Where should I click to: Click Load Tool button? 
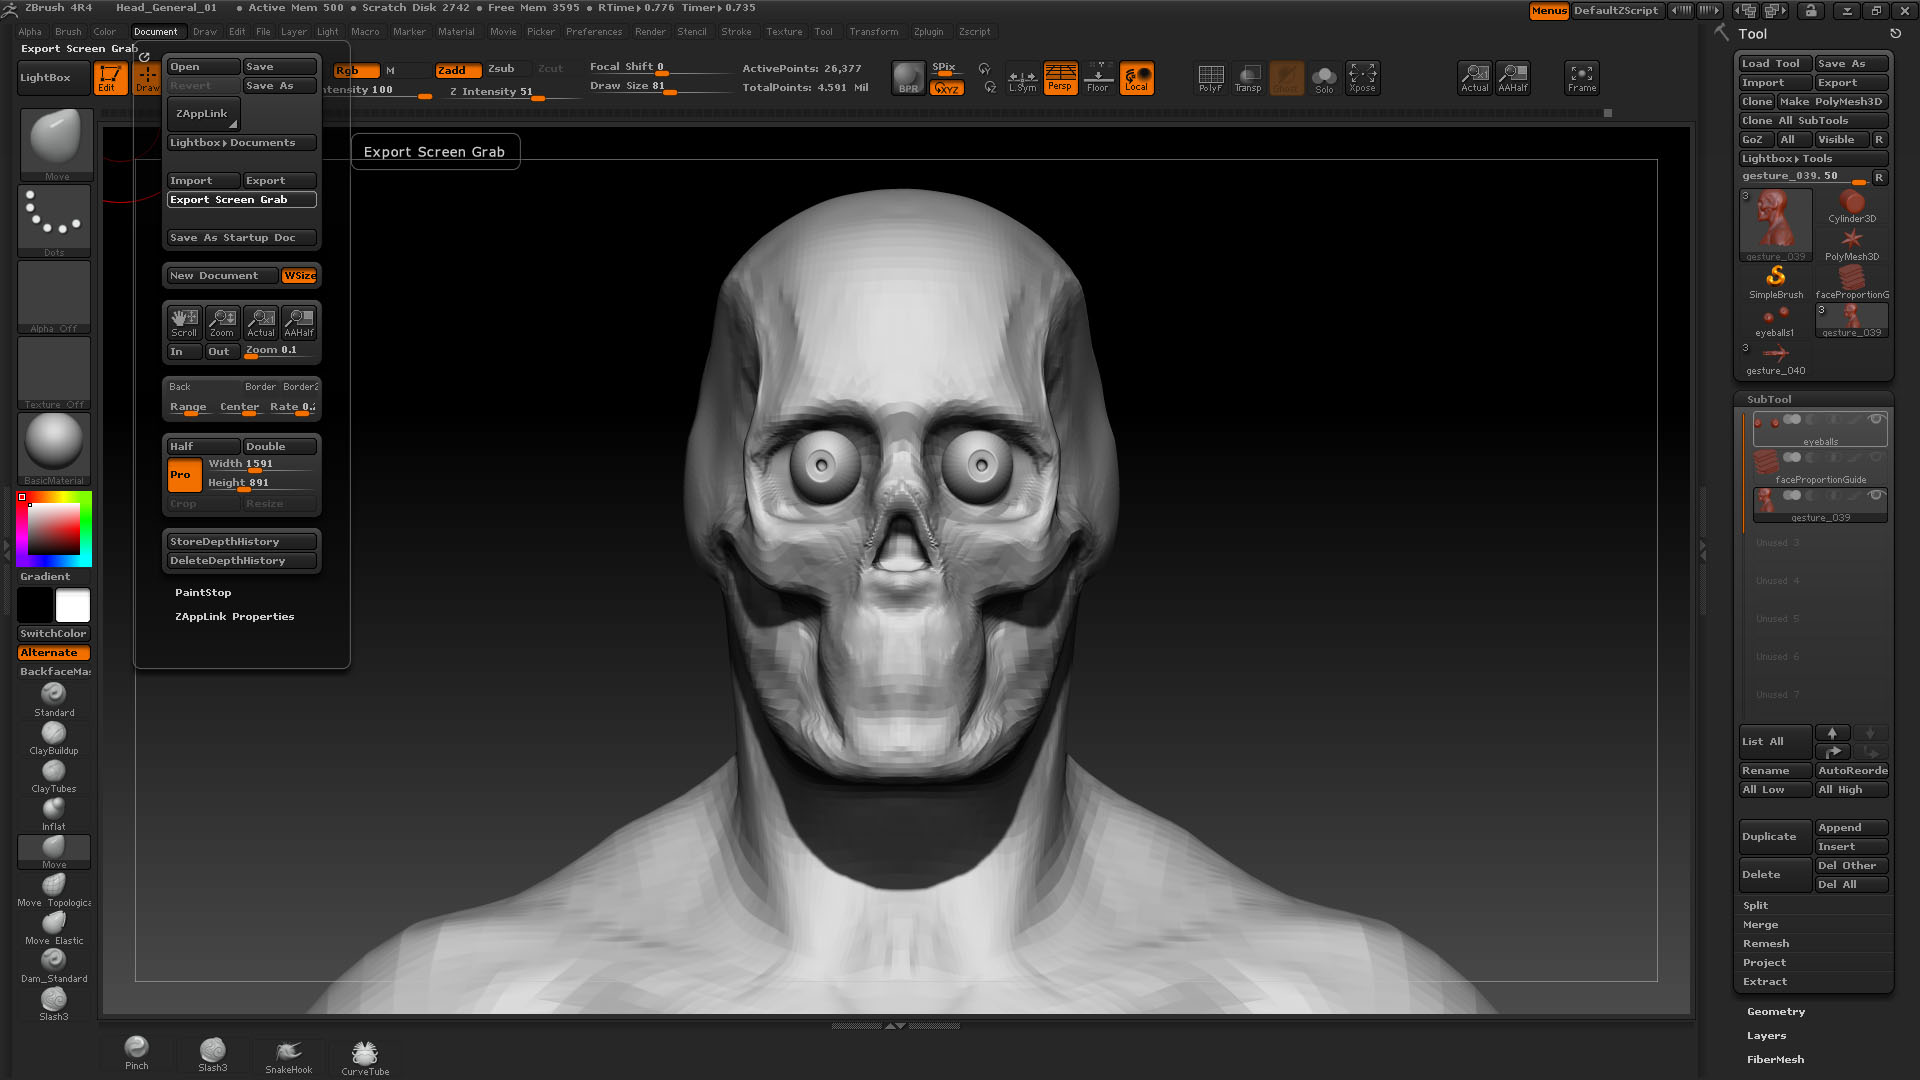(1776, 64)
